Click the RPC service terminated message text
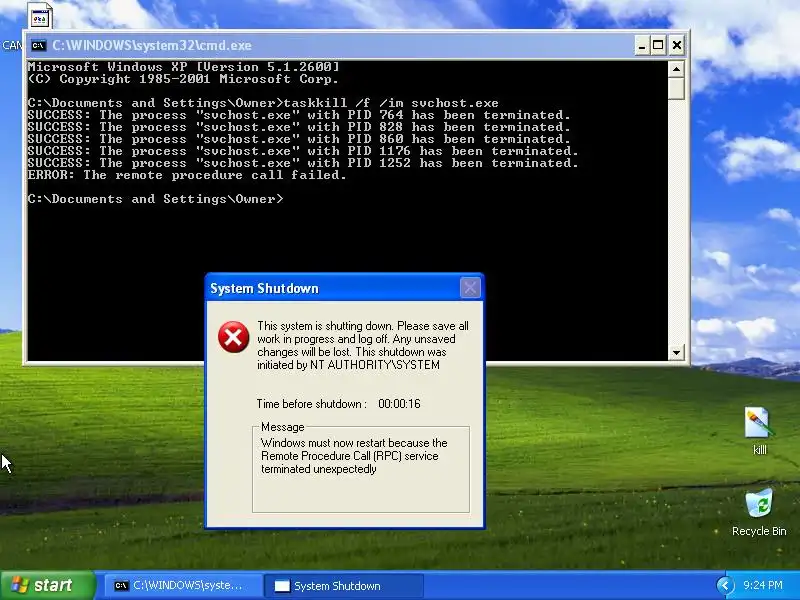This screenshot has height=600, width=800. coord(354,456)
